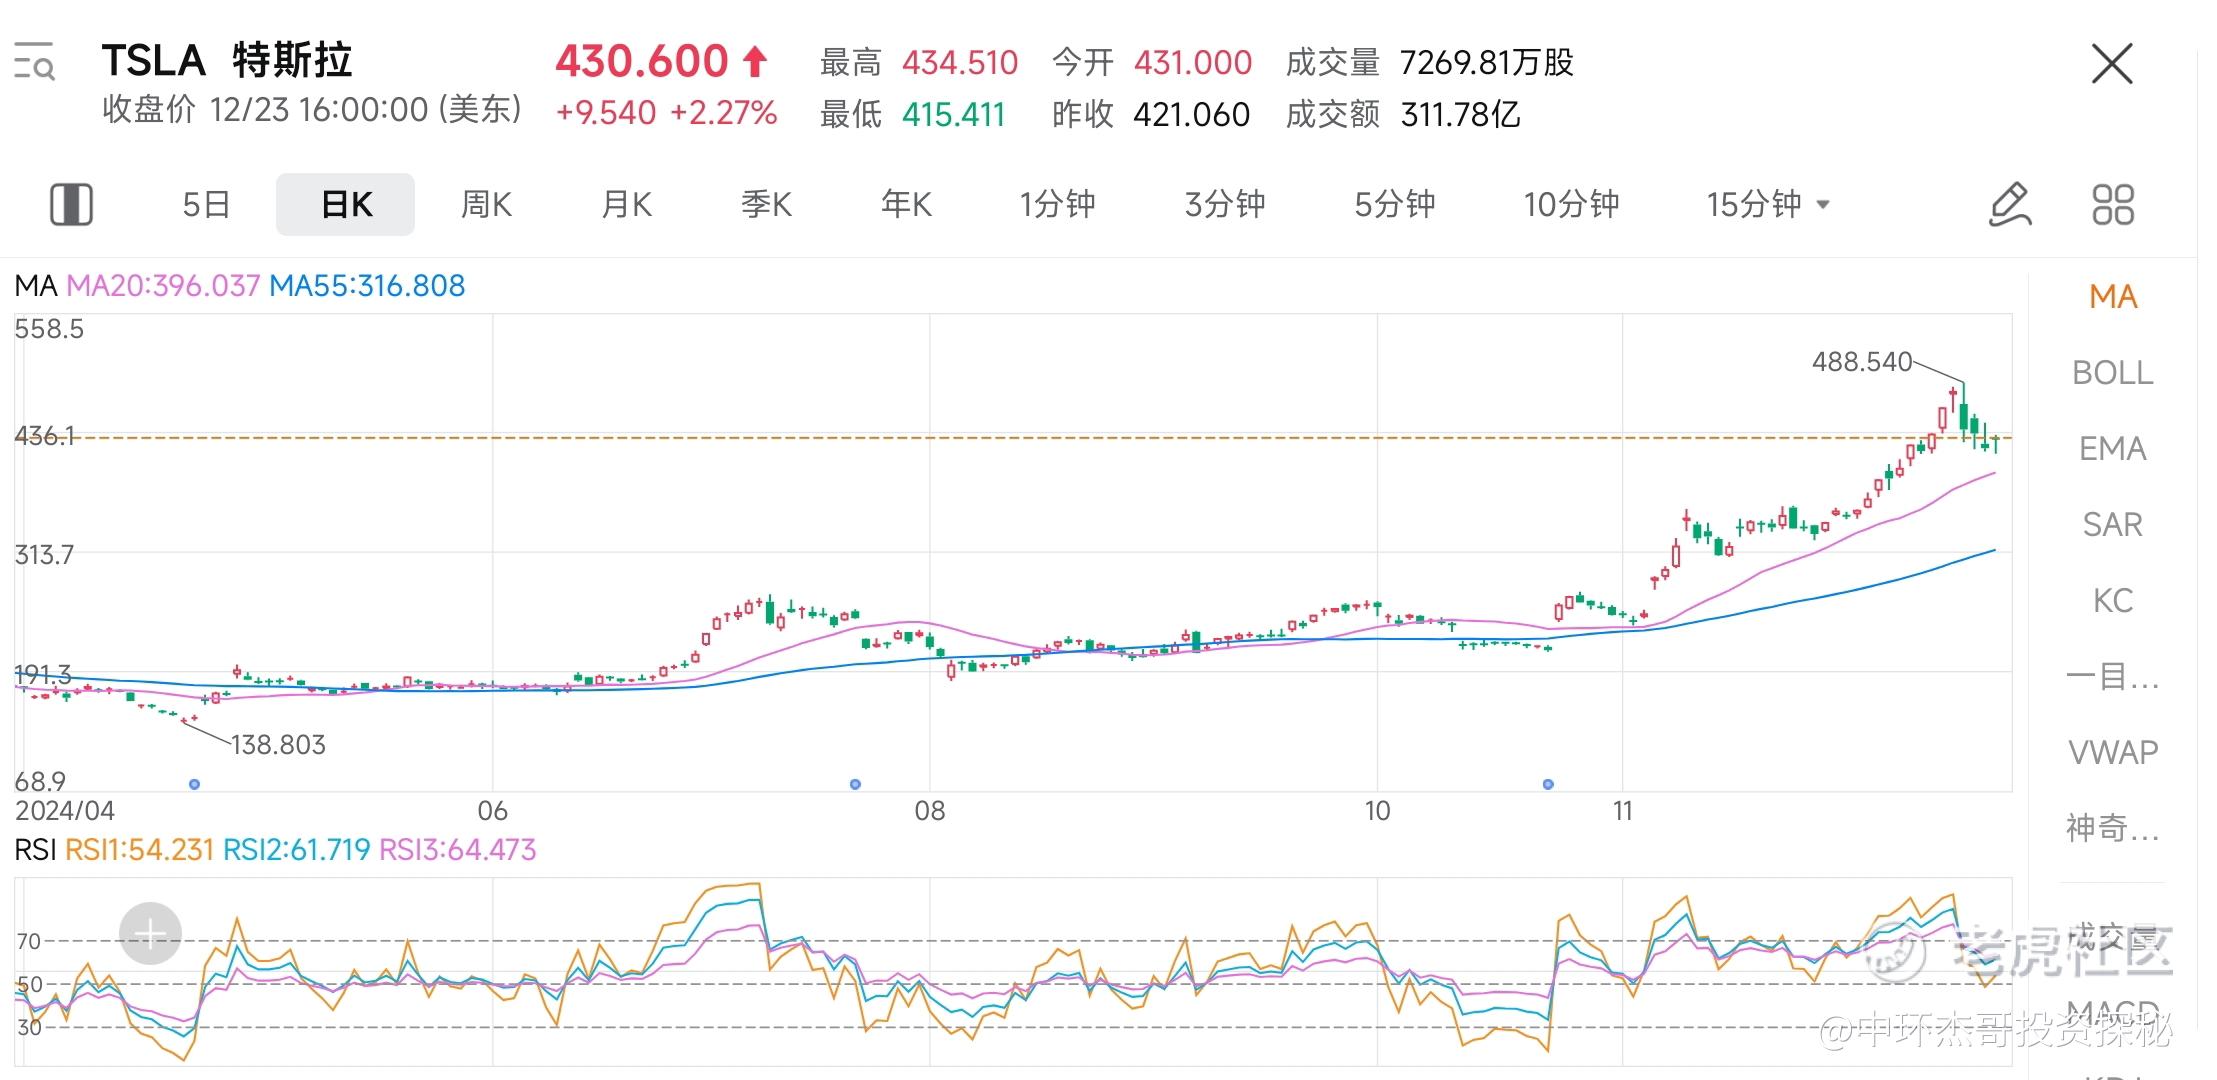Click the MA20:396.037 legend value
The width and height of the screenshot is (2217, 1080).
point(163,286)
